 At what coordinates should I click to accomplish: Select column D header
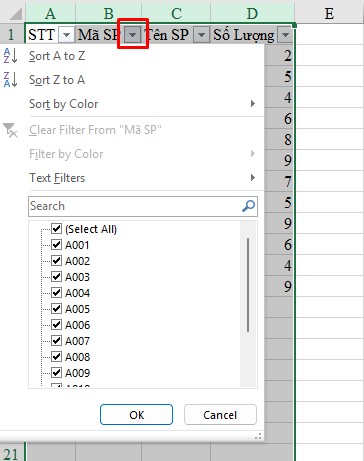tap(252, 14)
